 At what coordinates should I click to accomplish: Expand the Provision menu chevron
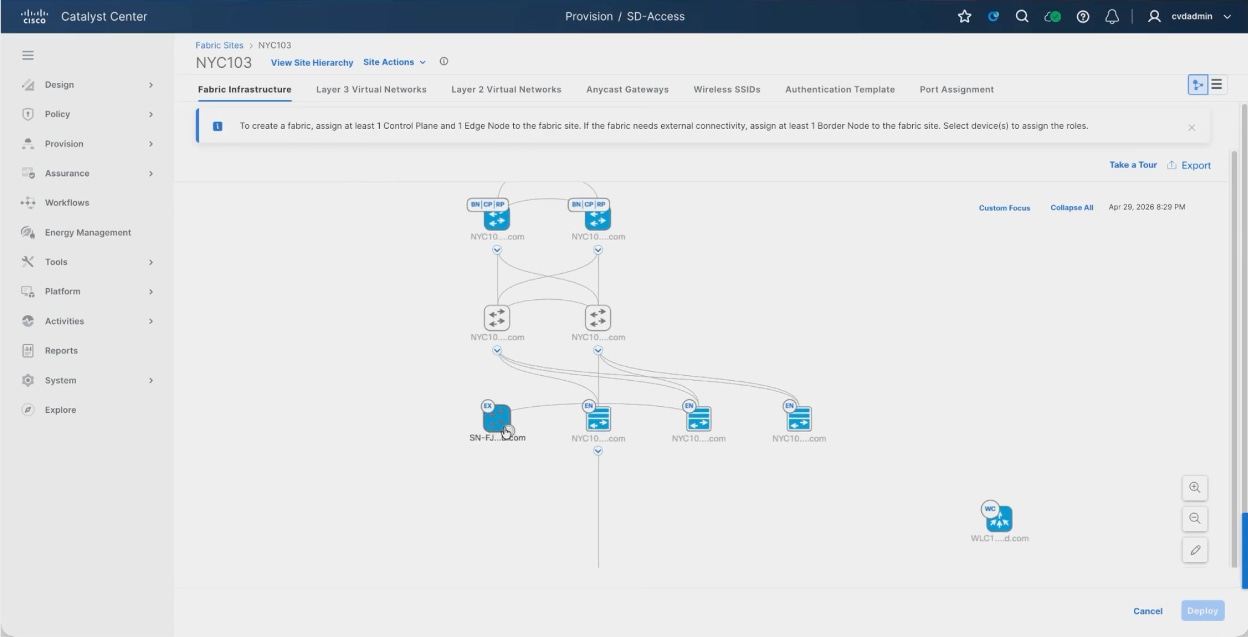(151, 144)
